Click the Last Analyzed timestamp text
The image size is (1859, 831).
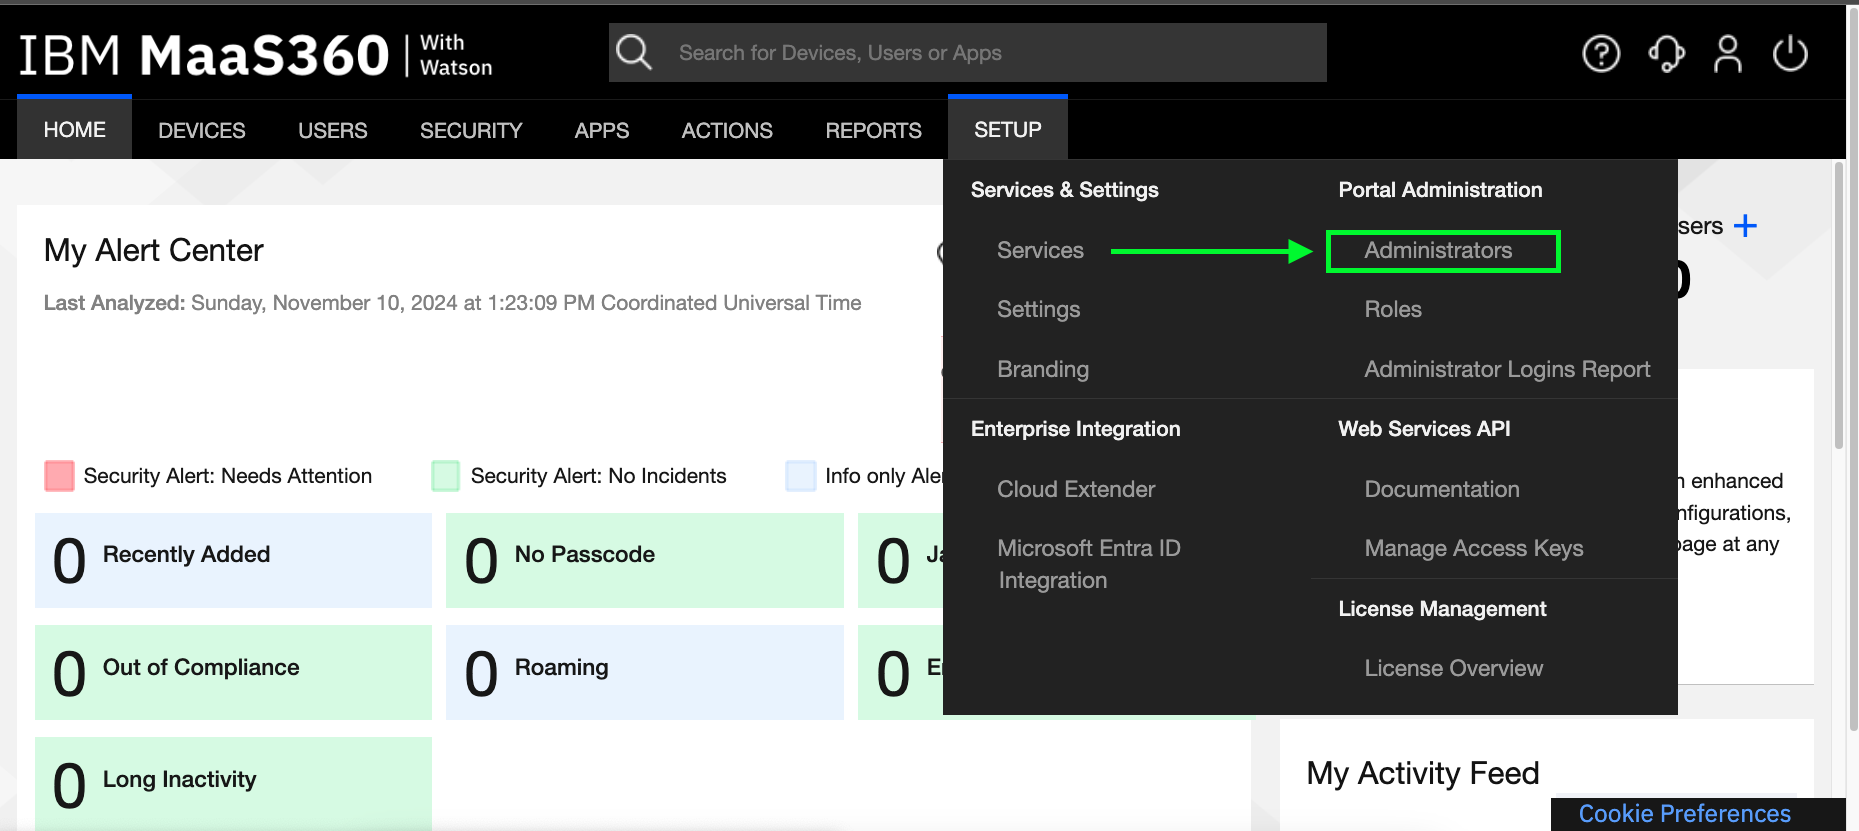click(x=453, y=303)
